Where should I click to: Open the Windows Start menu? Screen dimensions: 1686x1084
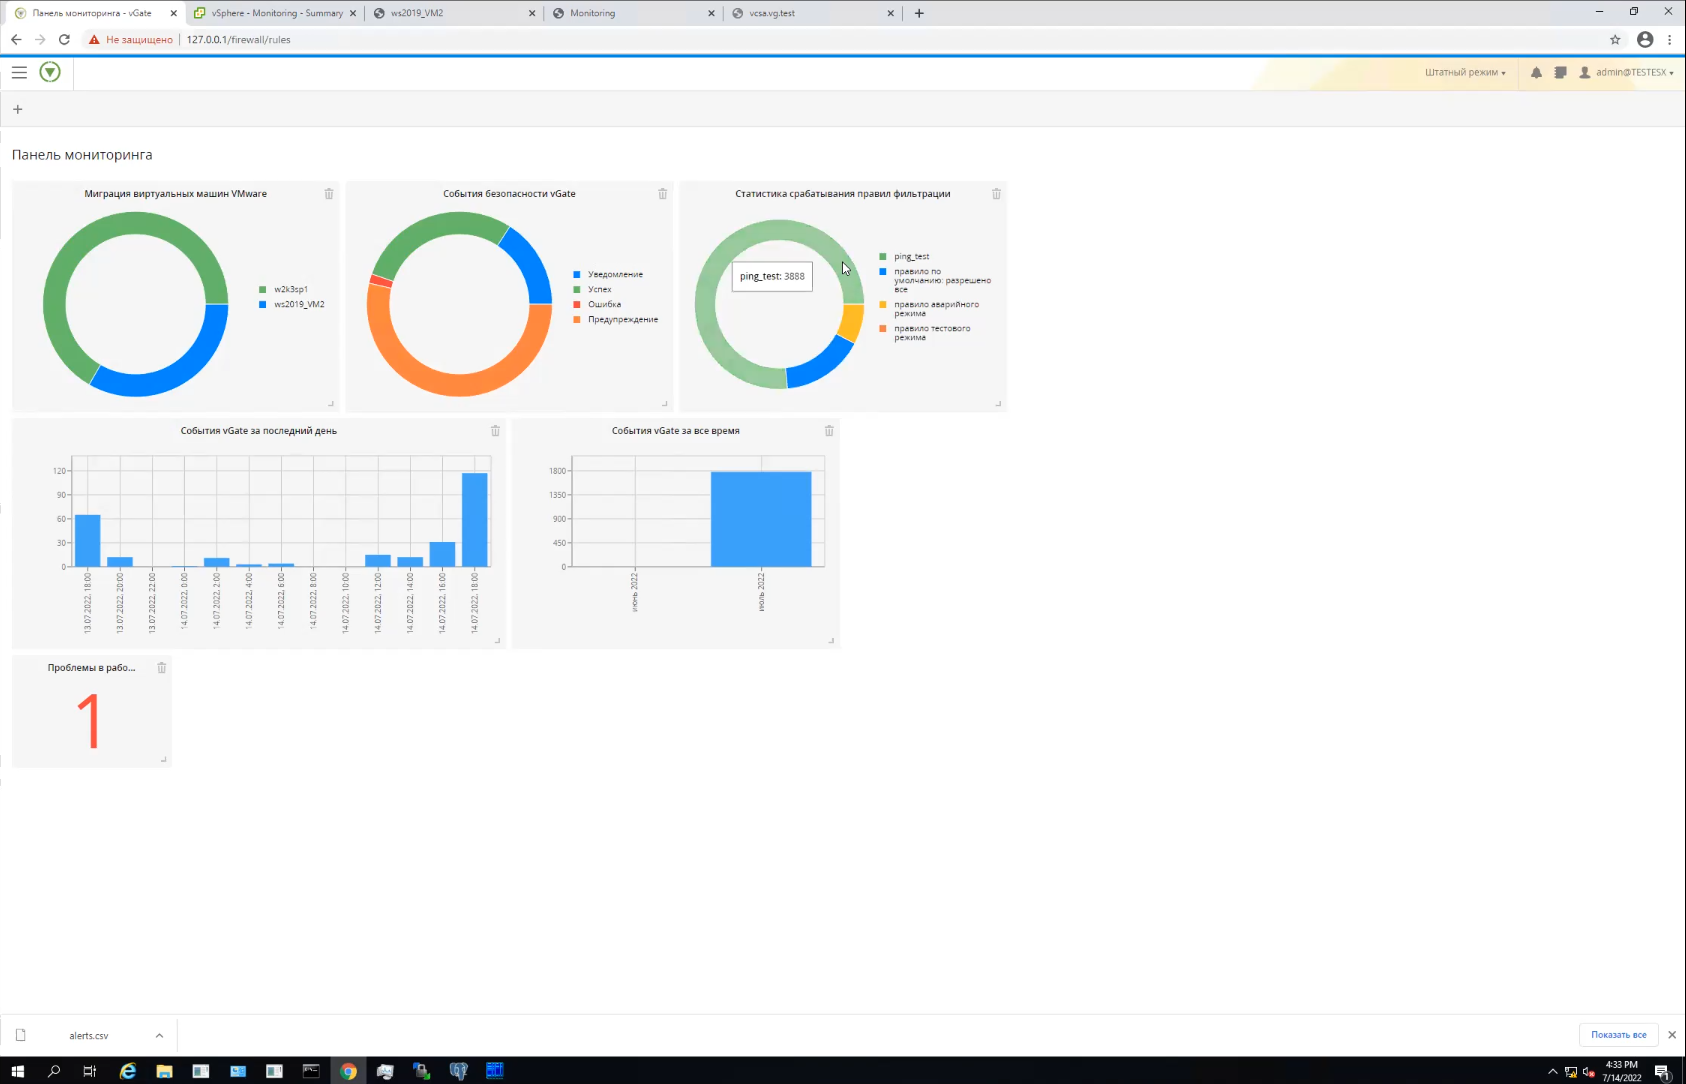(17, 1071)
